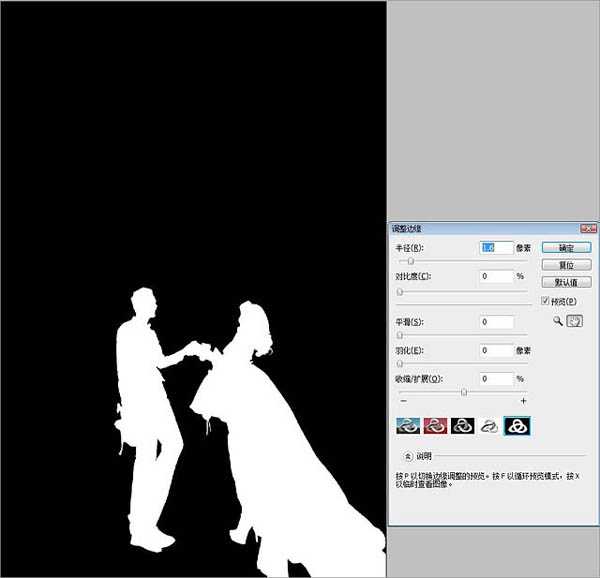Select the Hand tool in dialog

click(x=575, y=321)
